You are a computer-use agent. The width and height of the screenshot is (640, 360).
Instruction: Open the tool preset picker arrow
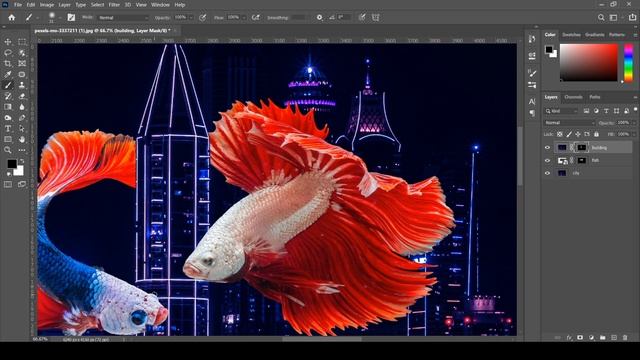click(37, 18)
